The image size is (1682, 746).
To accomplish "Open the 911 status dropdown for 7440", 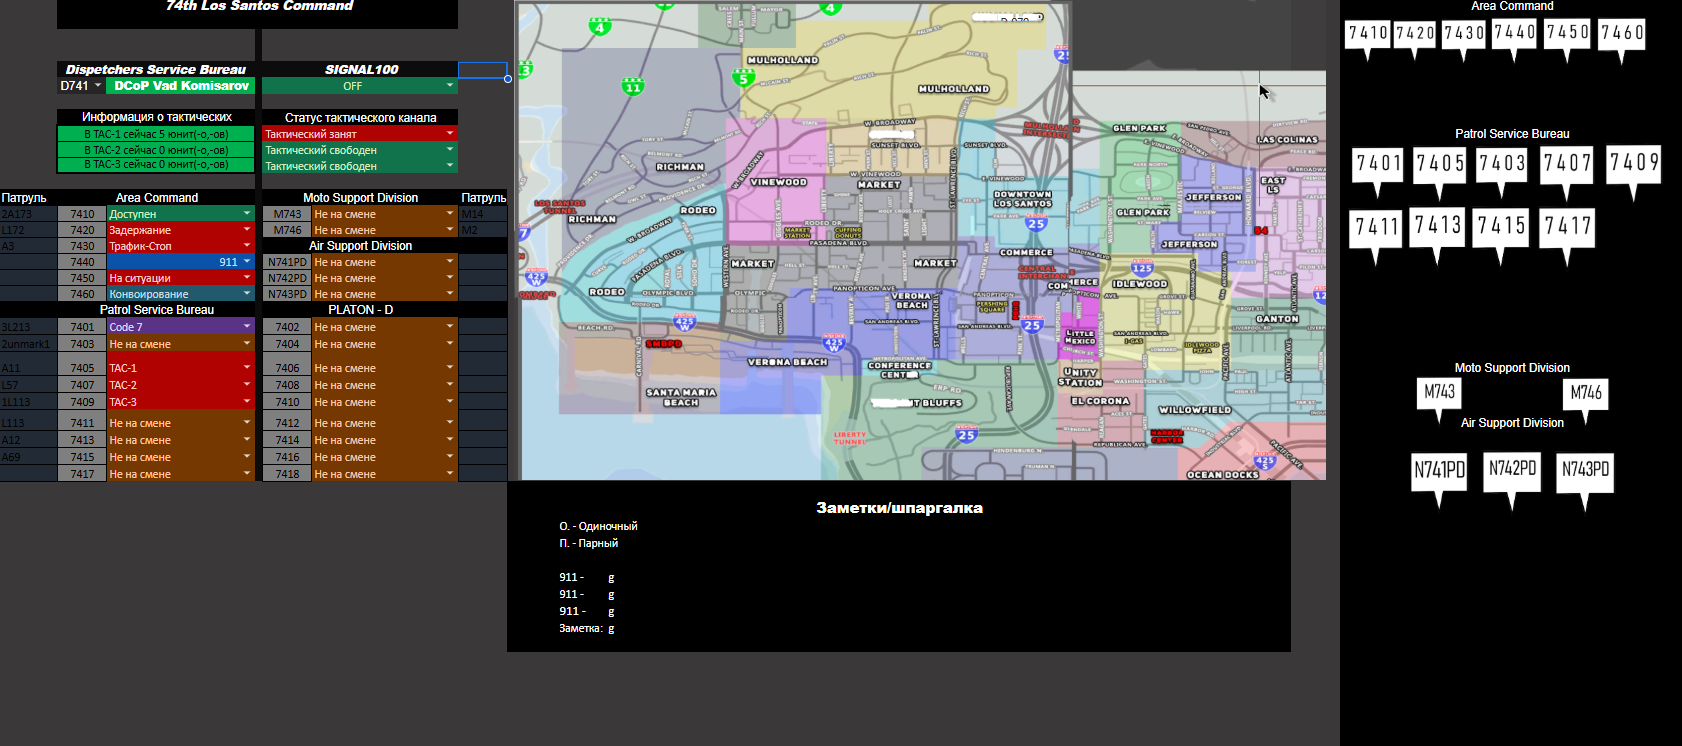I will coord(247,261).
